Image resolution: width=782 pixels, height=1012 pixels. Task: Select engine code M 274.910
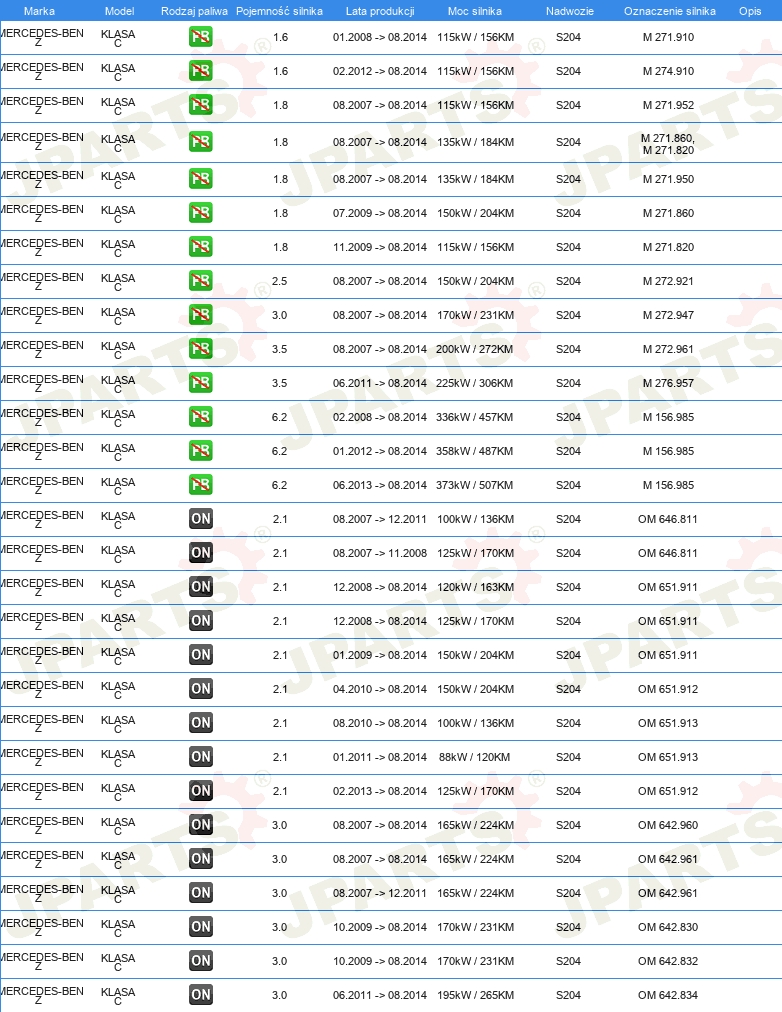[668, 71]
